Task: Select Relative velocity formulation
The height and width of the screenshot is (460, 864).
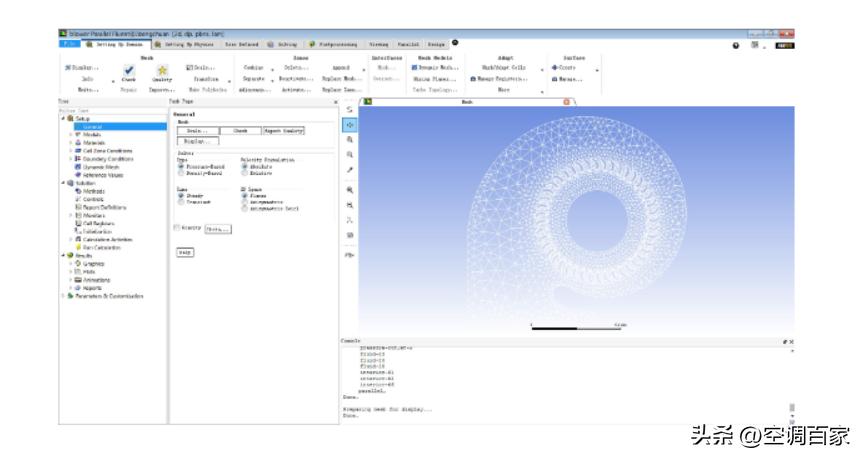Action: tap(245, 172)
